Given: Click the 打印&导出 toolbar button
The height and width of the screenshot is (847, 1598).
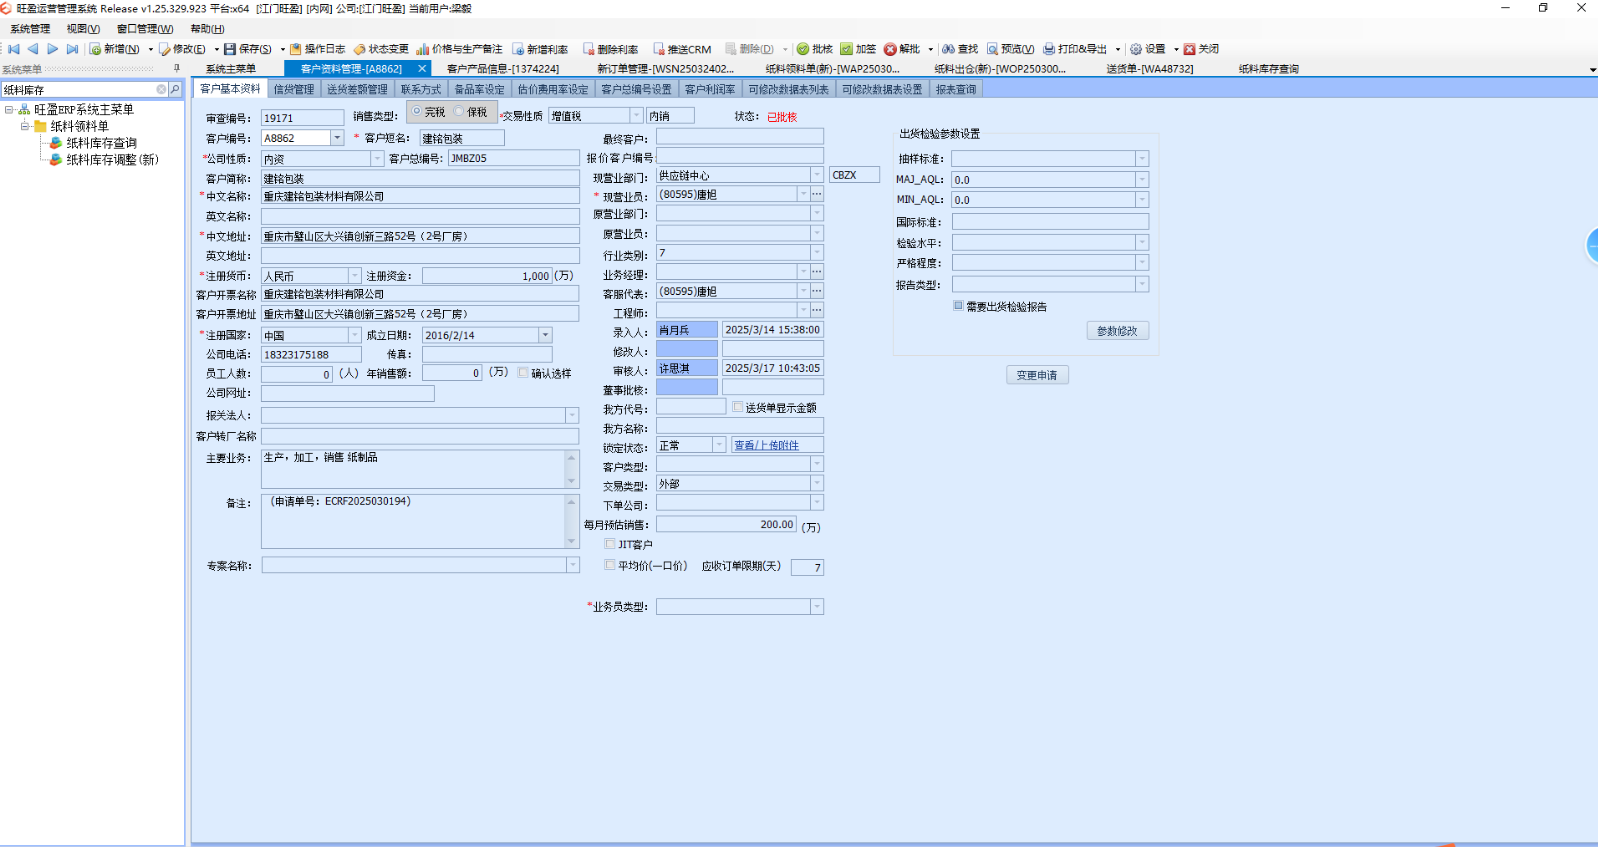Looking at the screenshot, I should [1075, 49].
